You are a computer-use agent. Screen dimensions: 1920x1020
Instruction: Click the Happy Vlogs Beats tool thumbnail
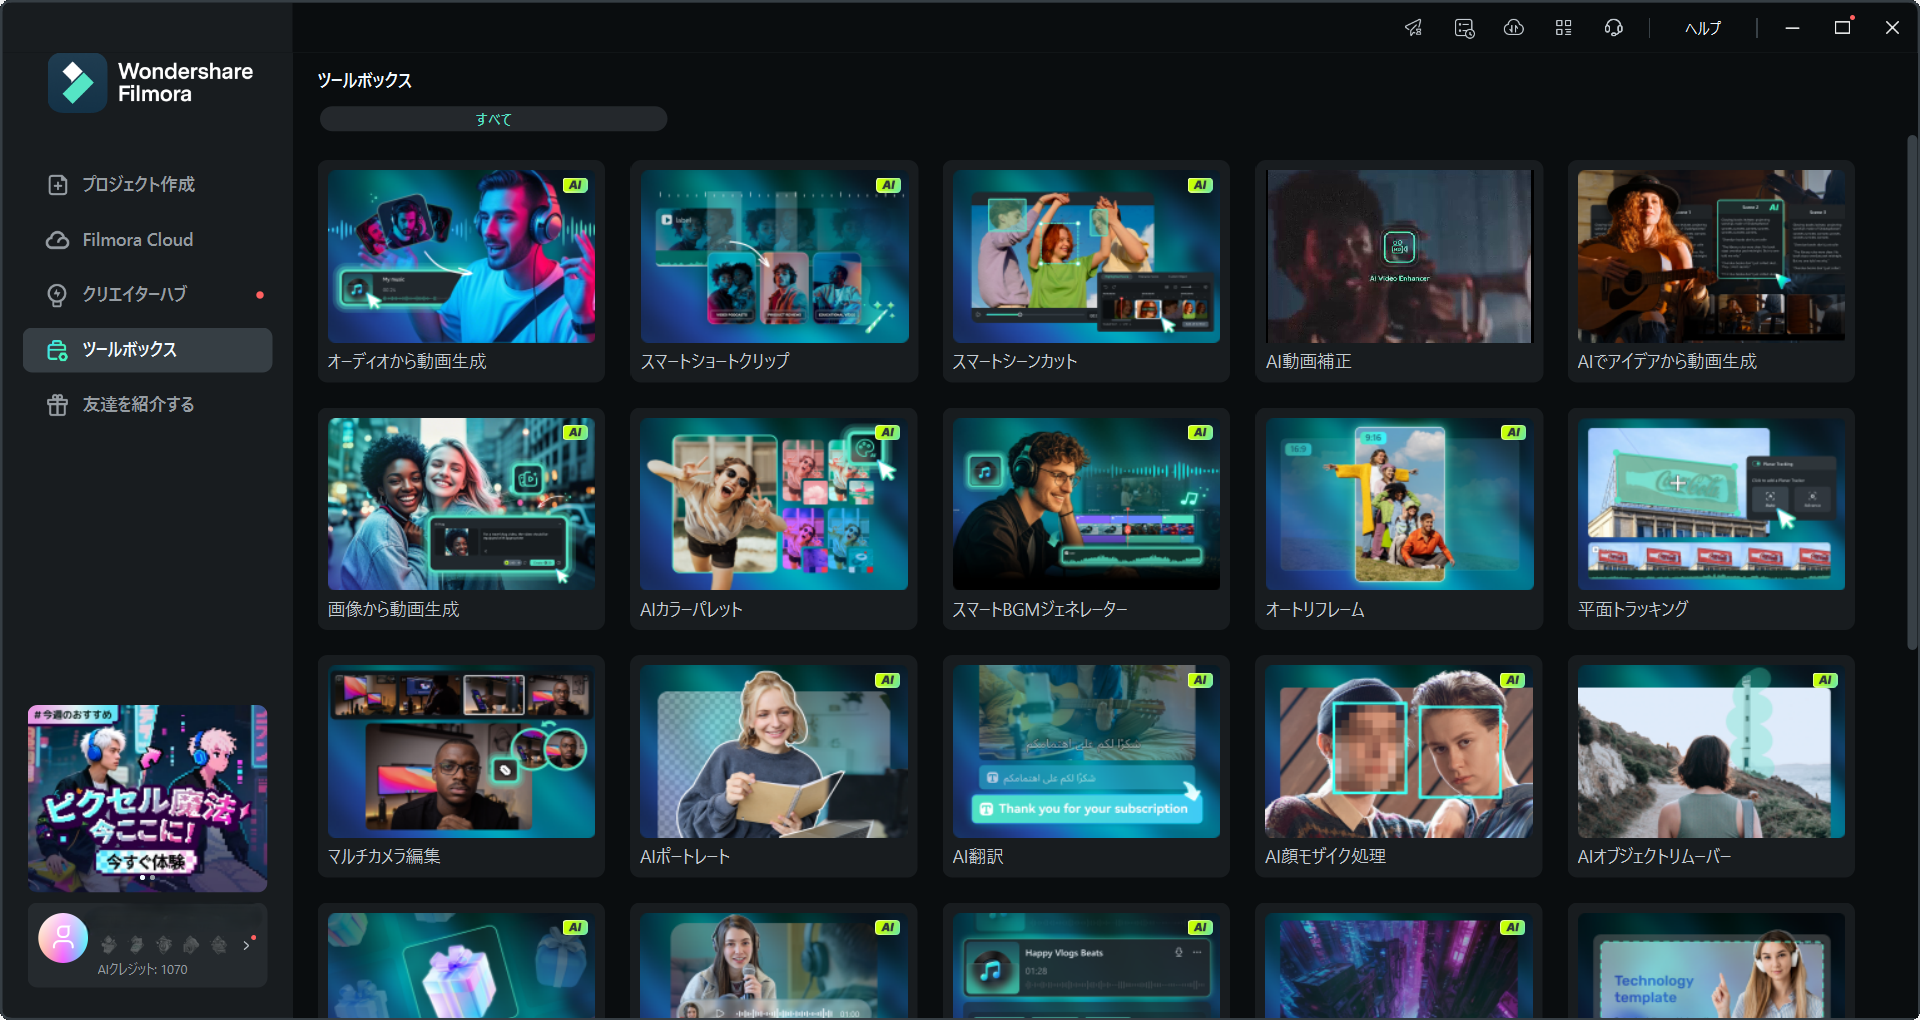[x=1086, y=965]
